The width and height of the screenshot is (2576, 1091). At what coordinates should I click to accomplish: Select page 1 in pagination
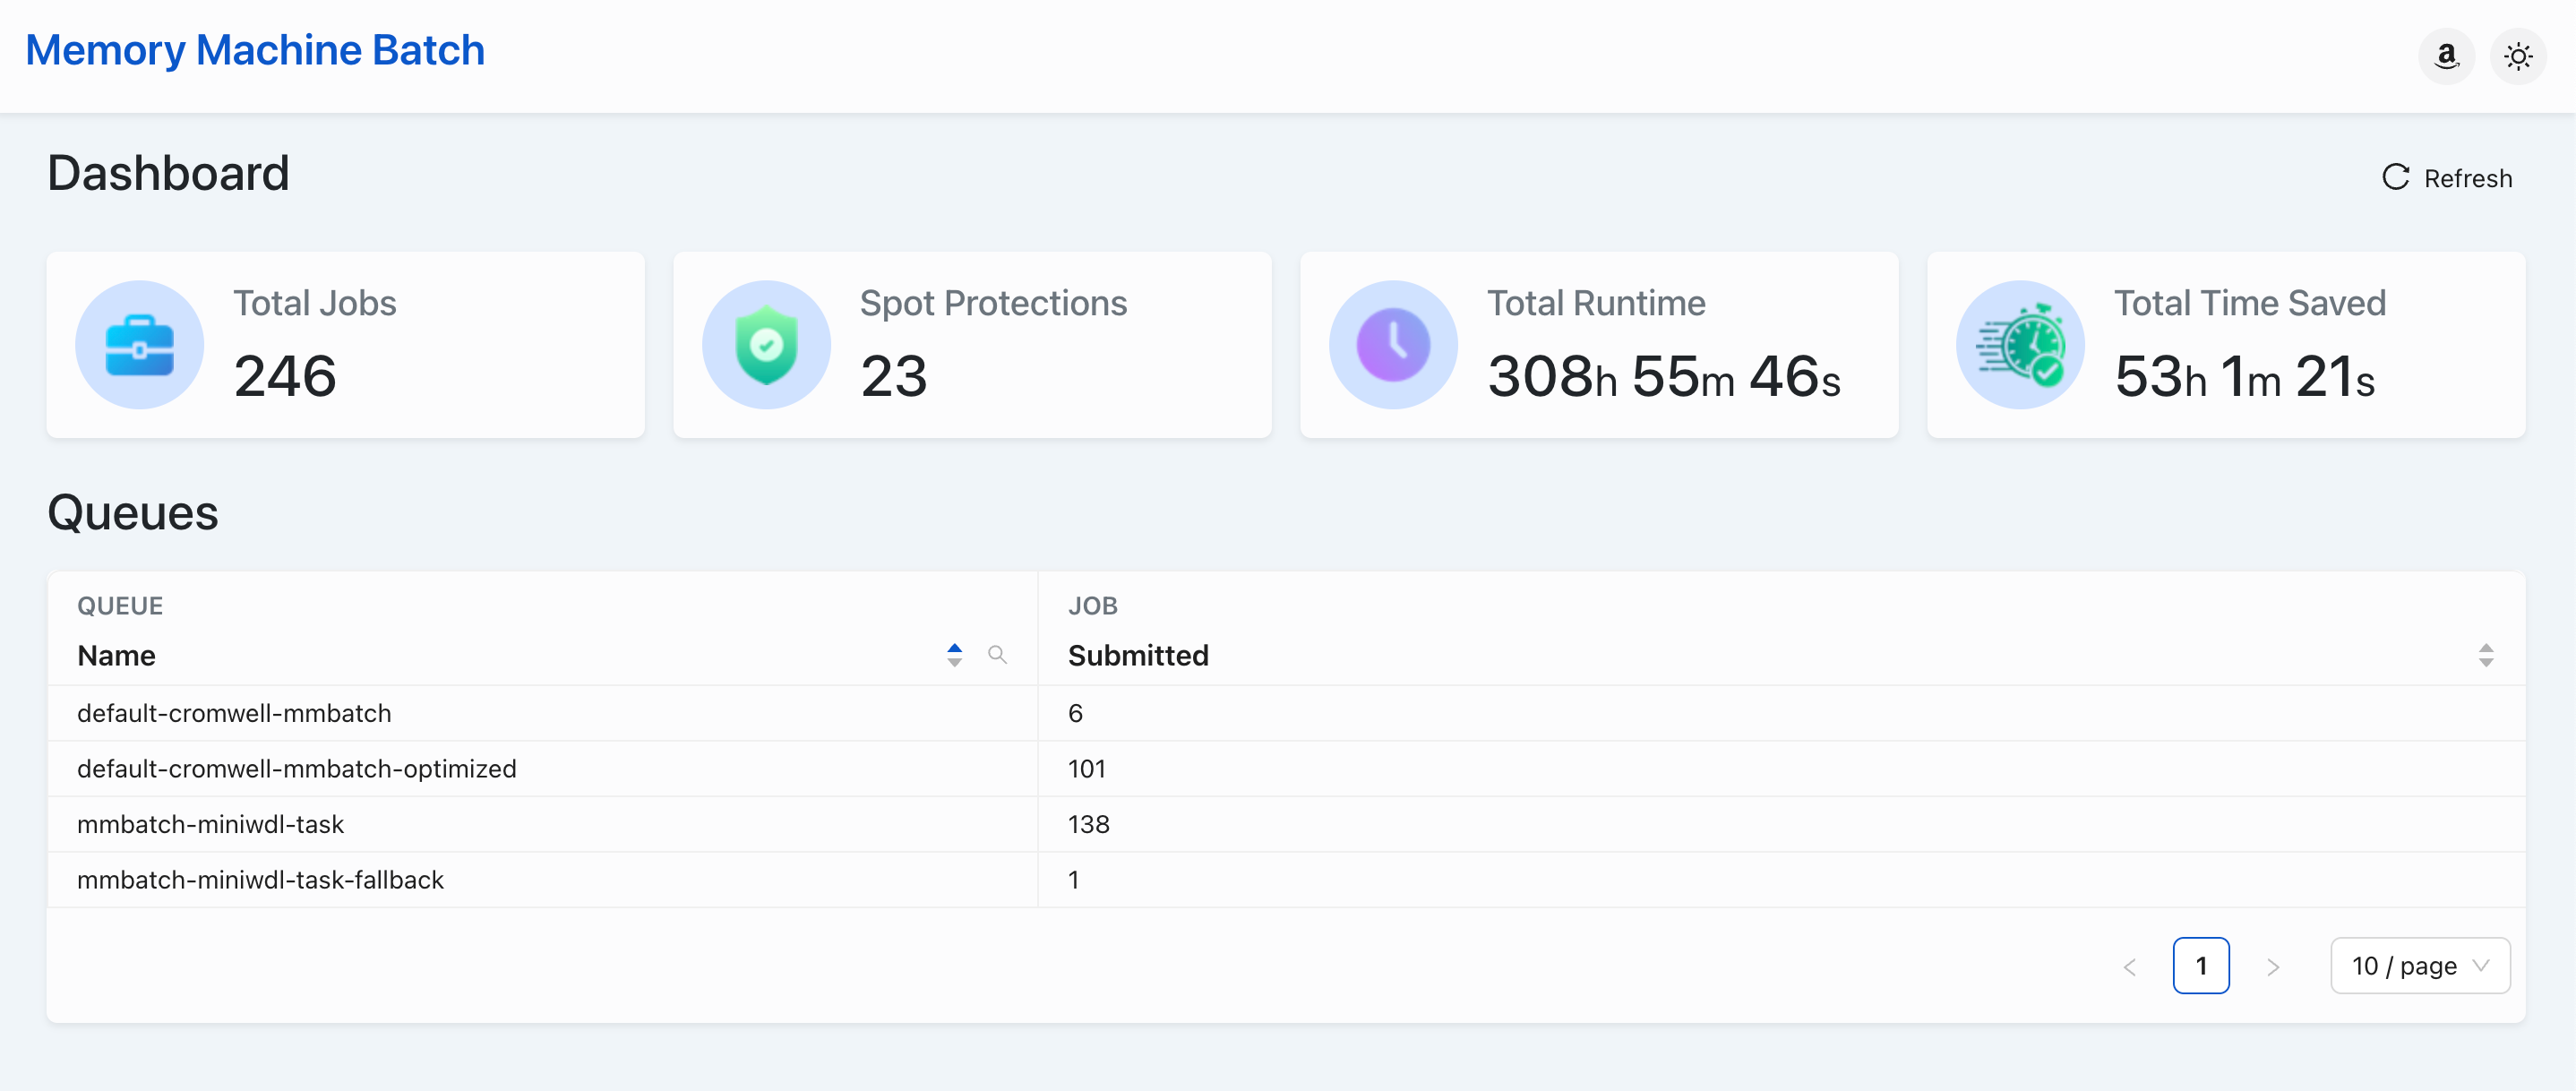click(2201, 966)
